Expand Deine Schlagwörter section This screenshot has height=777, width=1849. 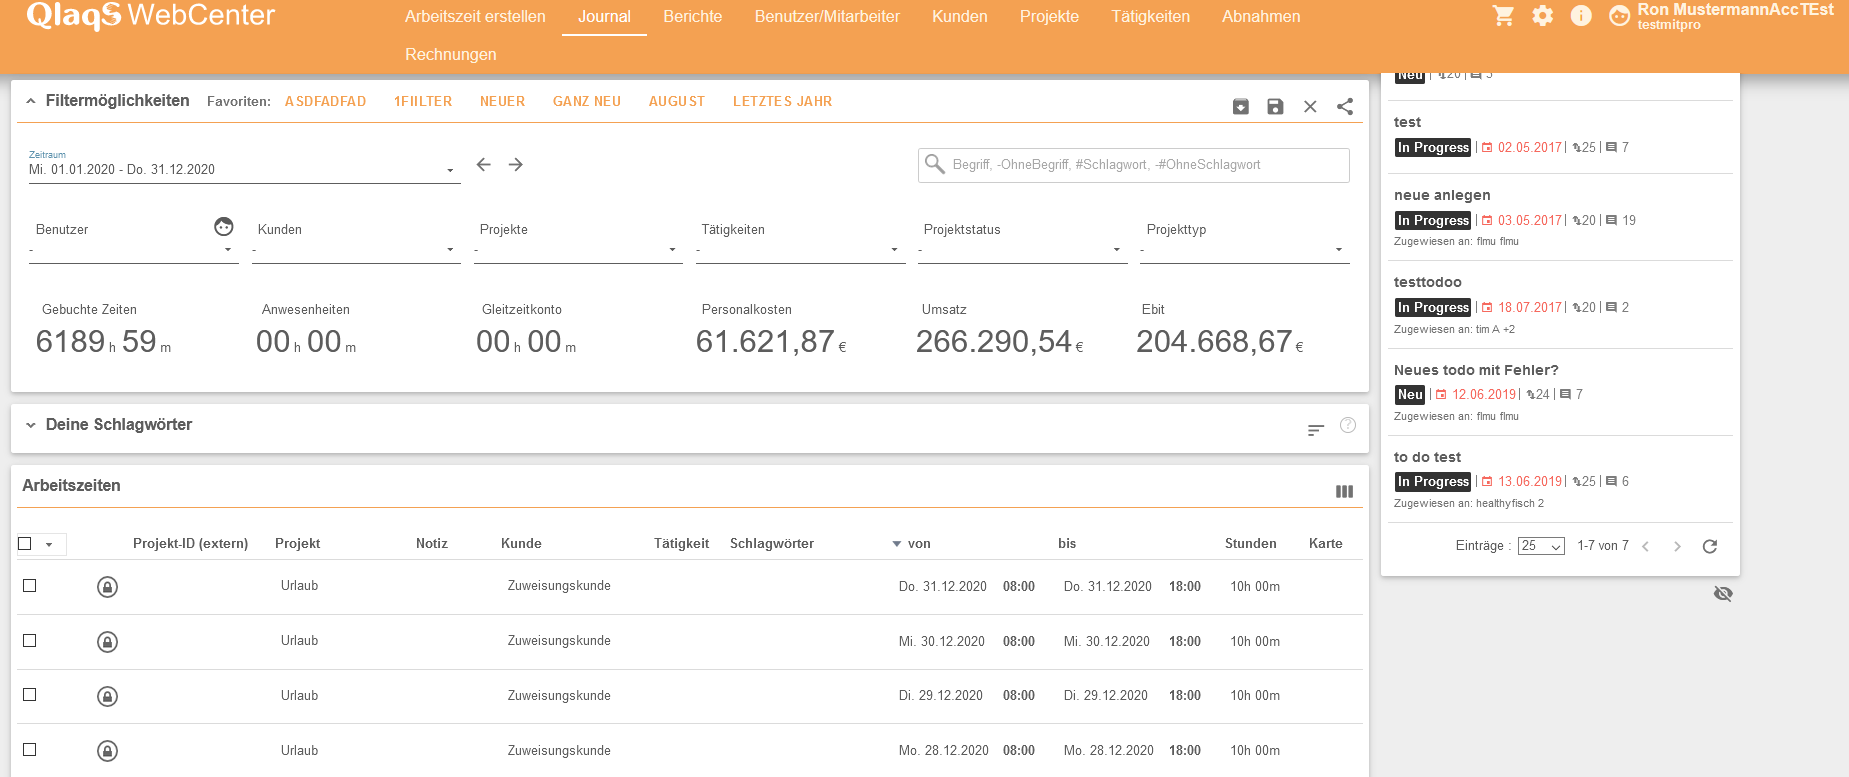[31, 425]
